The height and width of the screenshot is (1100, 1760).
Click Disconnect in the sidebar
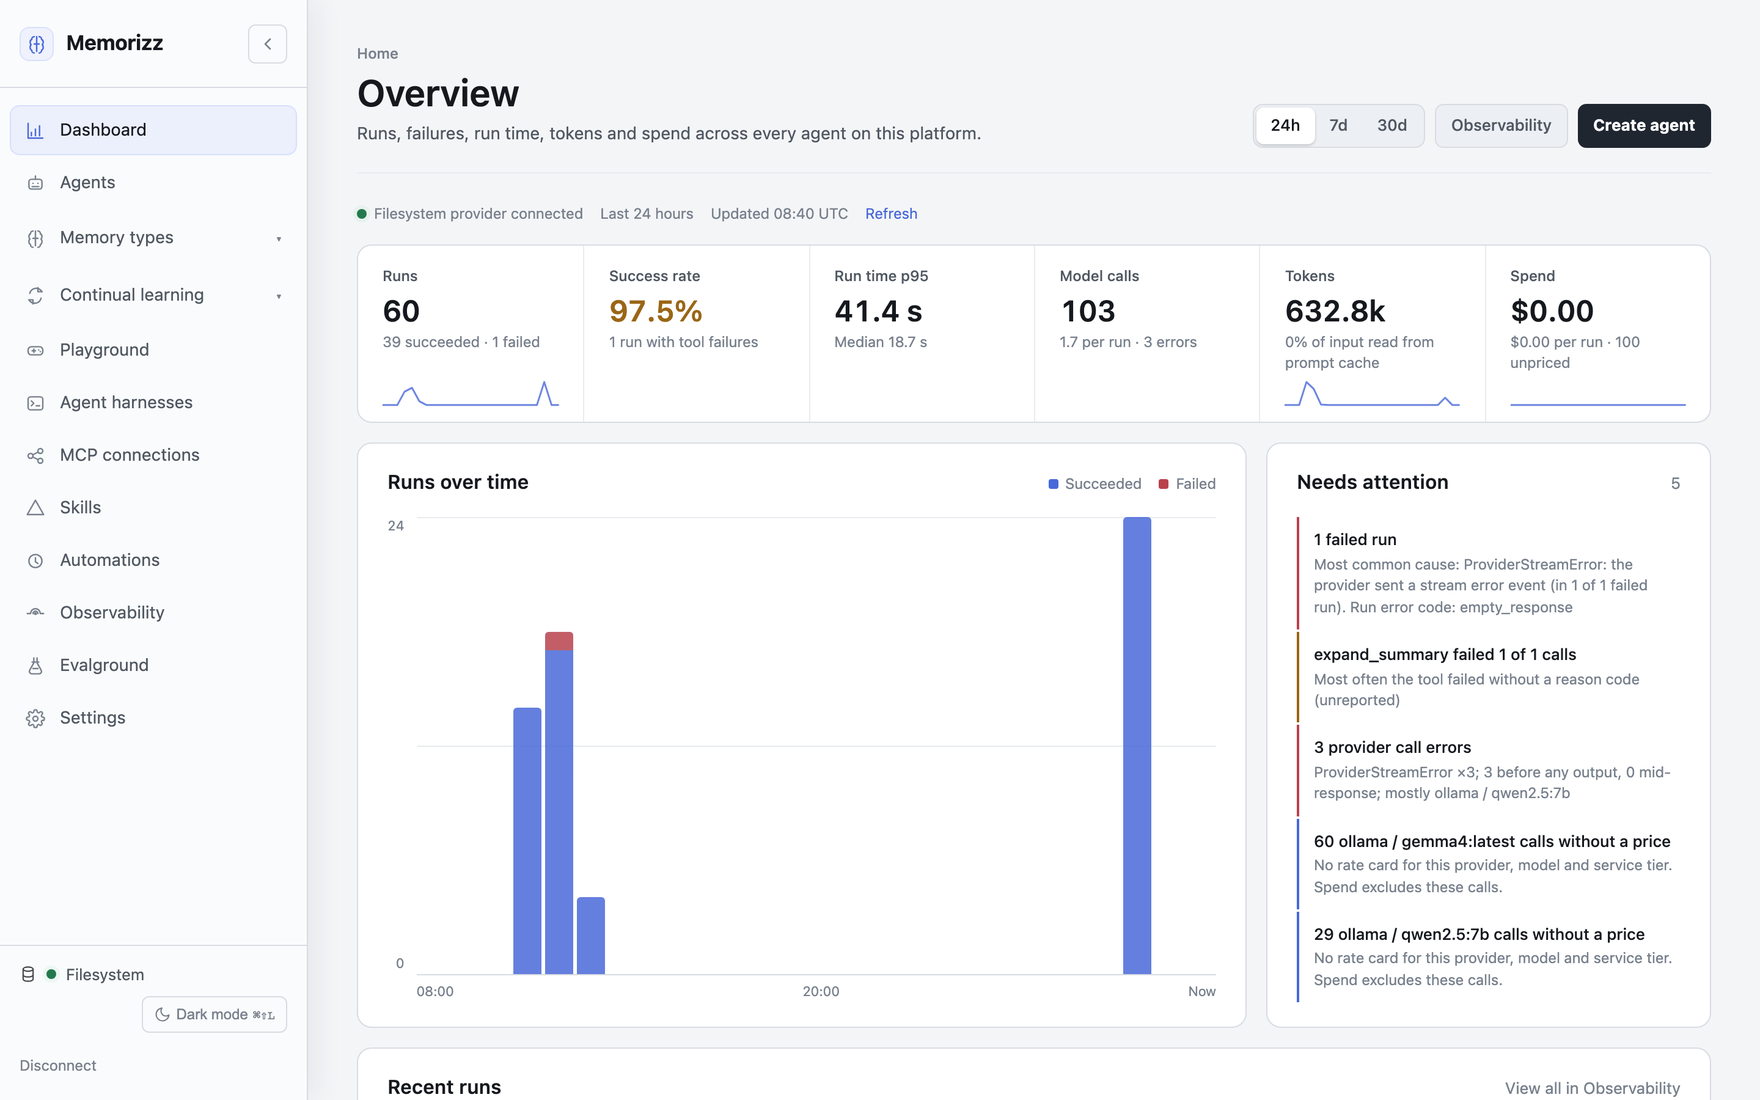pos(58,1066)
